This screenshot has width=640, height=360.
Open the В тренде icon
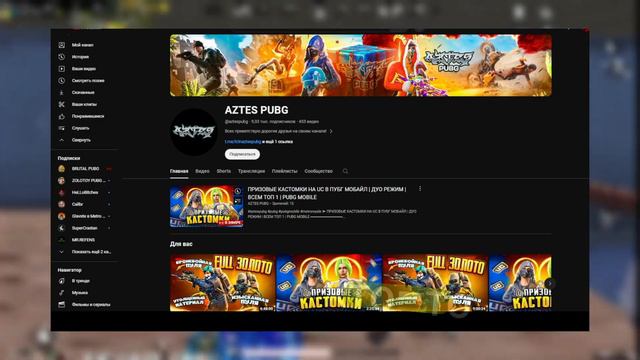tap(62, 281)
